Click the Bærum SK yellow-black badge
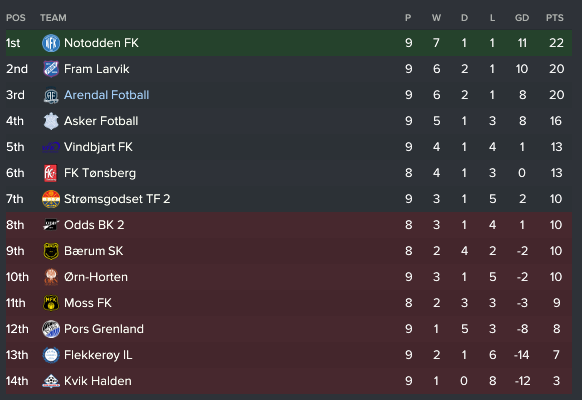The height and width of the screenshot is (400, 582). (x=51, y=251)
